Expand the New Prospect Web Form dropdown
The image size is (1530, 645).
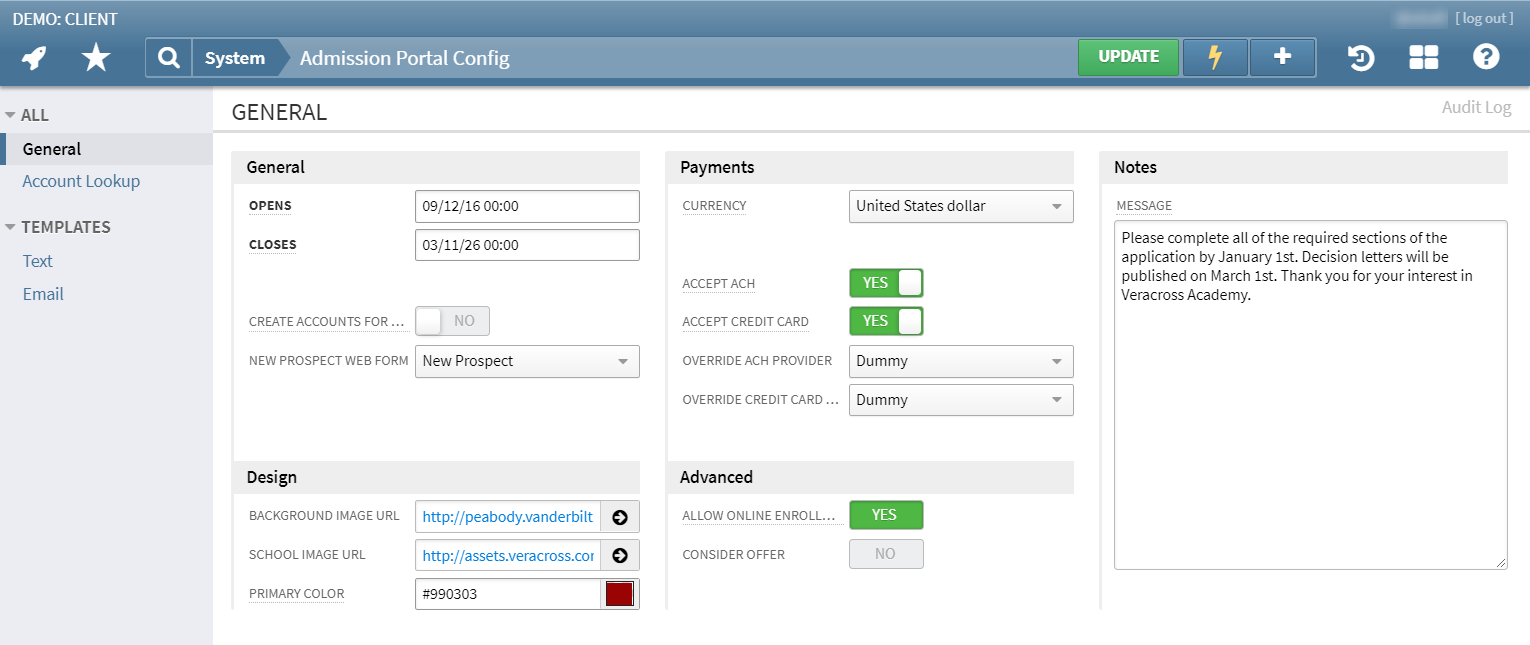tap(527, 361)
